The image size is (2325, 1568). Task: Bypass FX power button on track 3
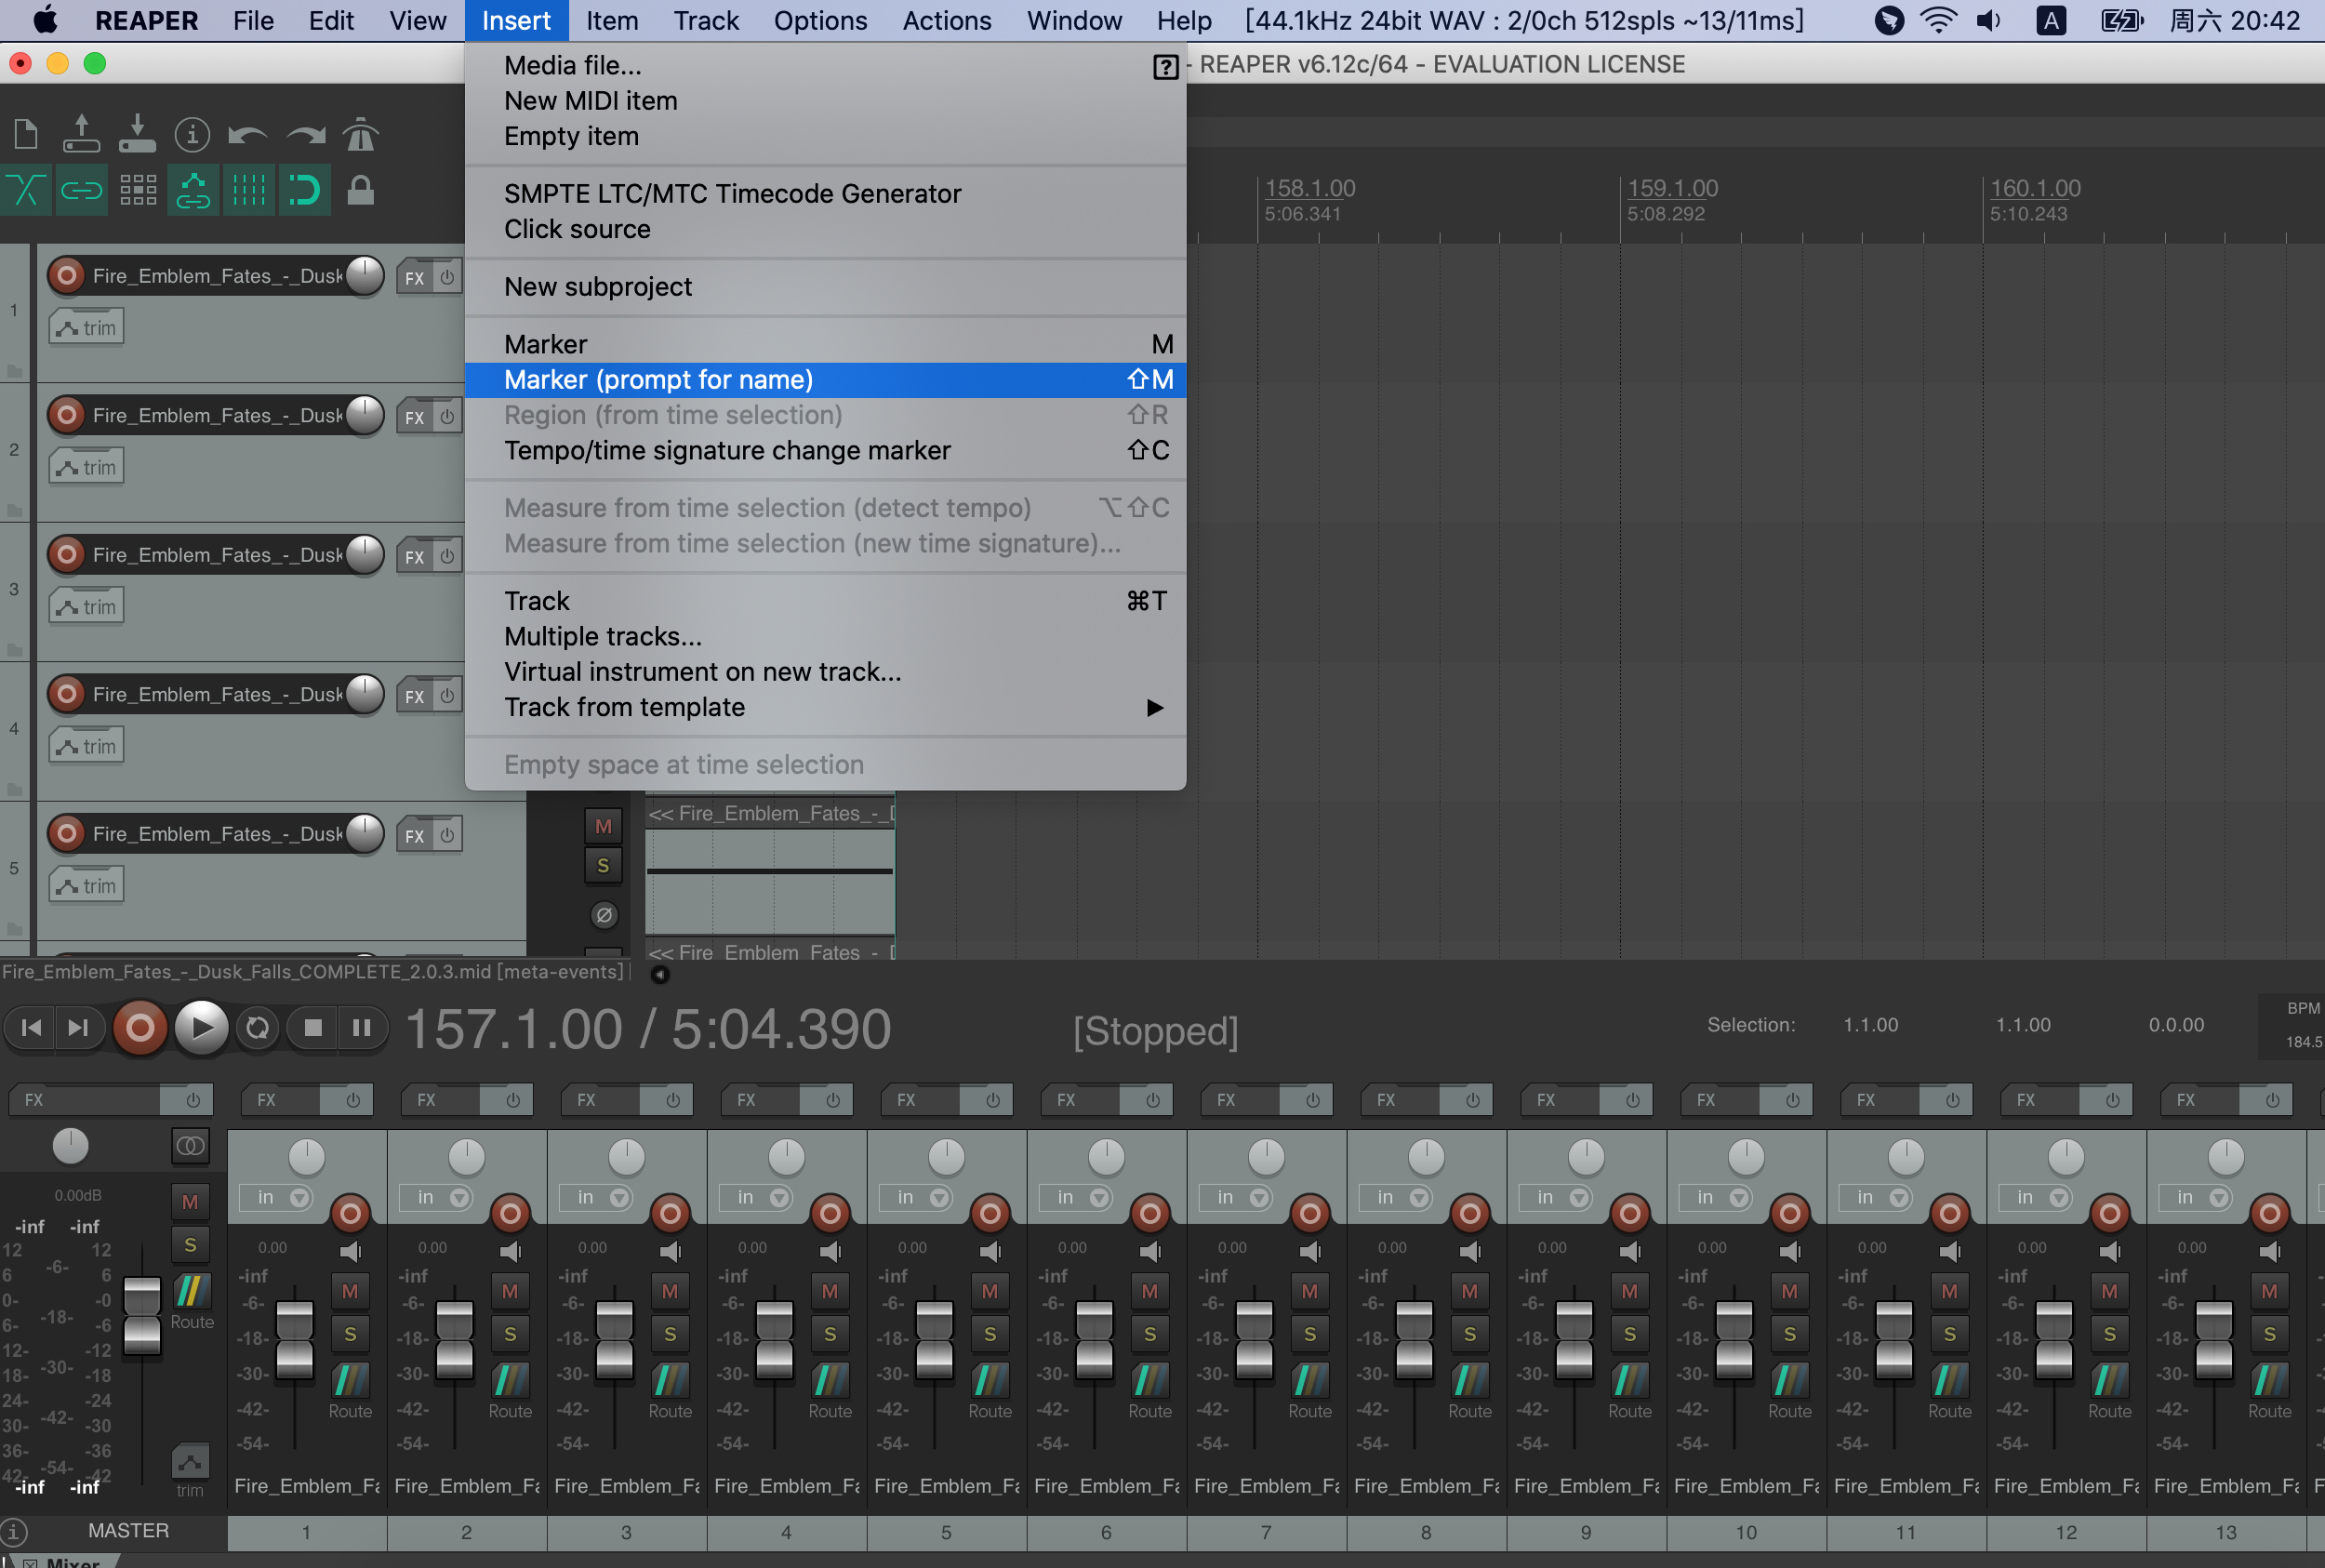(x=448, y=556)
